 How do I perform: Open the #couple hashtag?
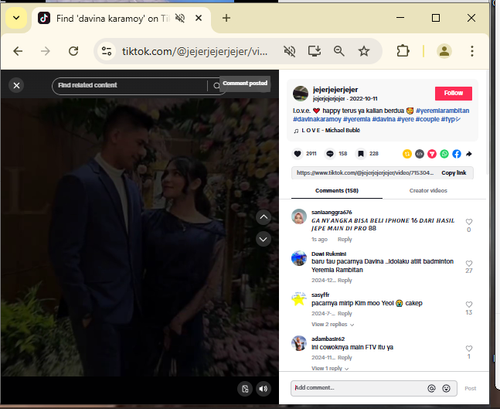pyautogui.click(x=427, y=119)
